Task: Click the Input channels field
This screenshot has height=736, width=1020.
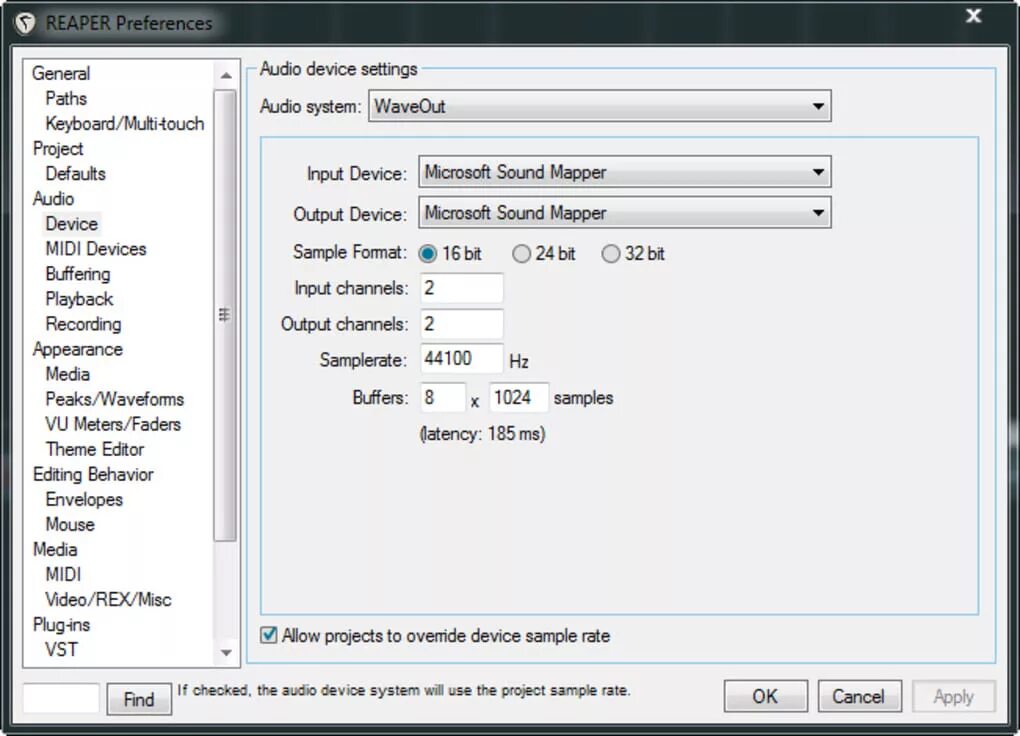Action: point(462,288)
